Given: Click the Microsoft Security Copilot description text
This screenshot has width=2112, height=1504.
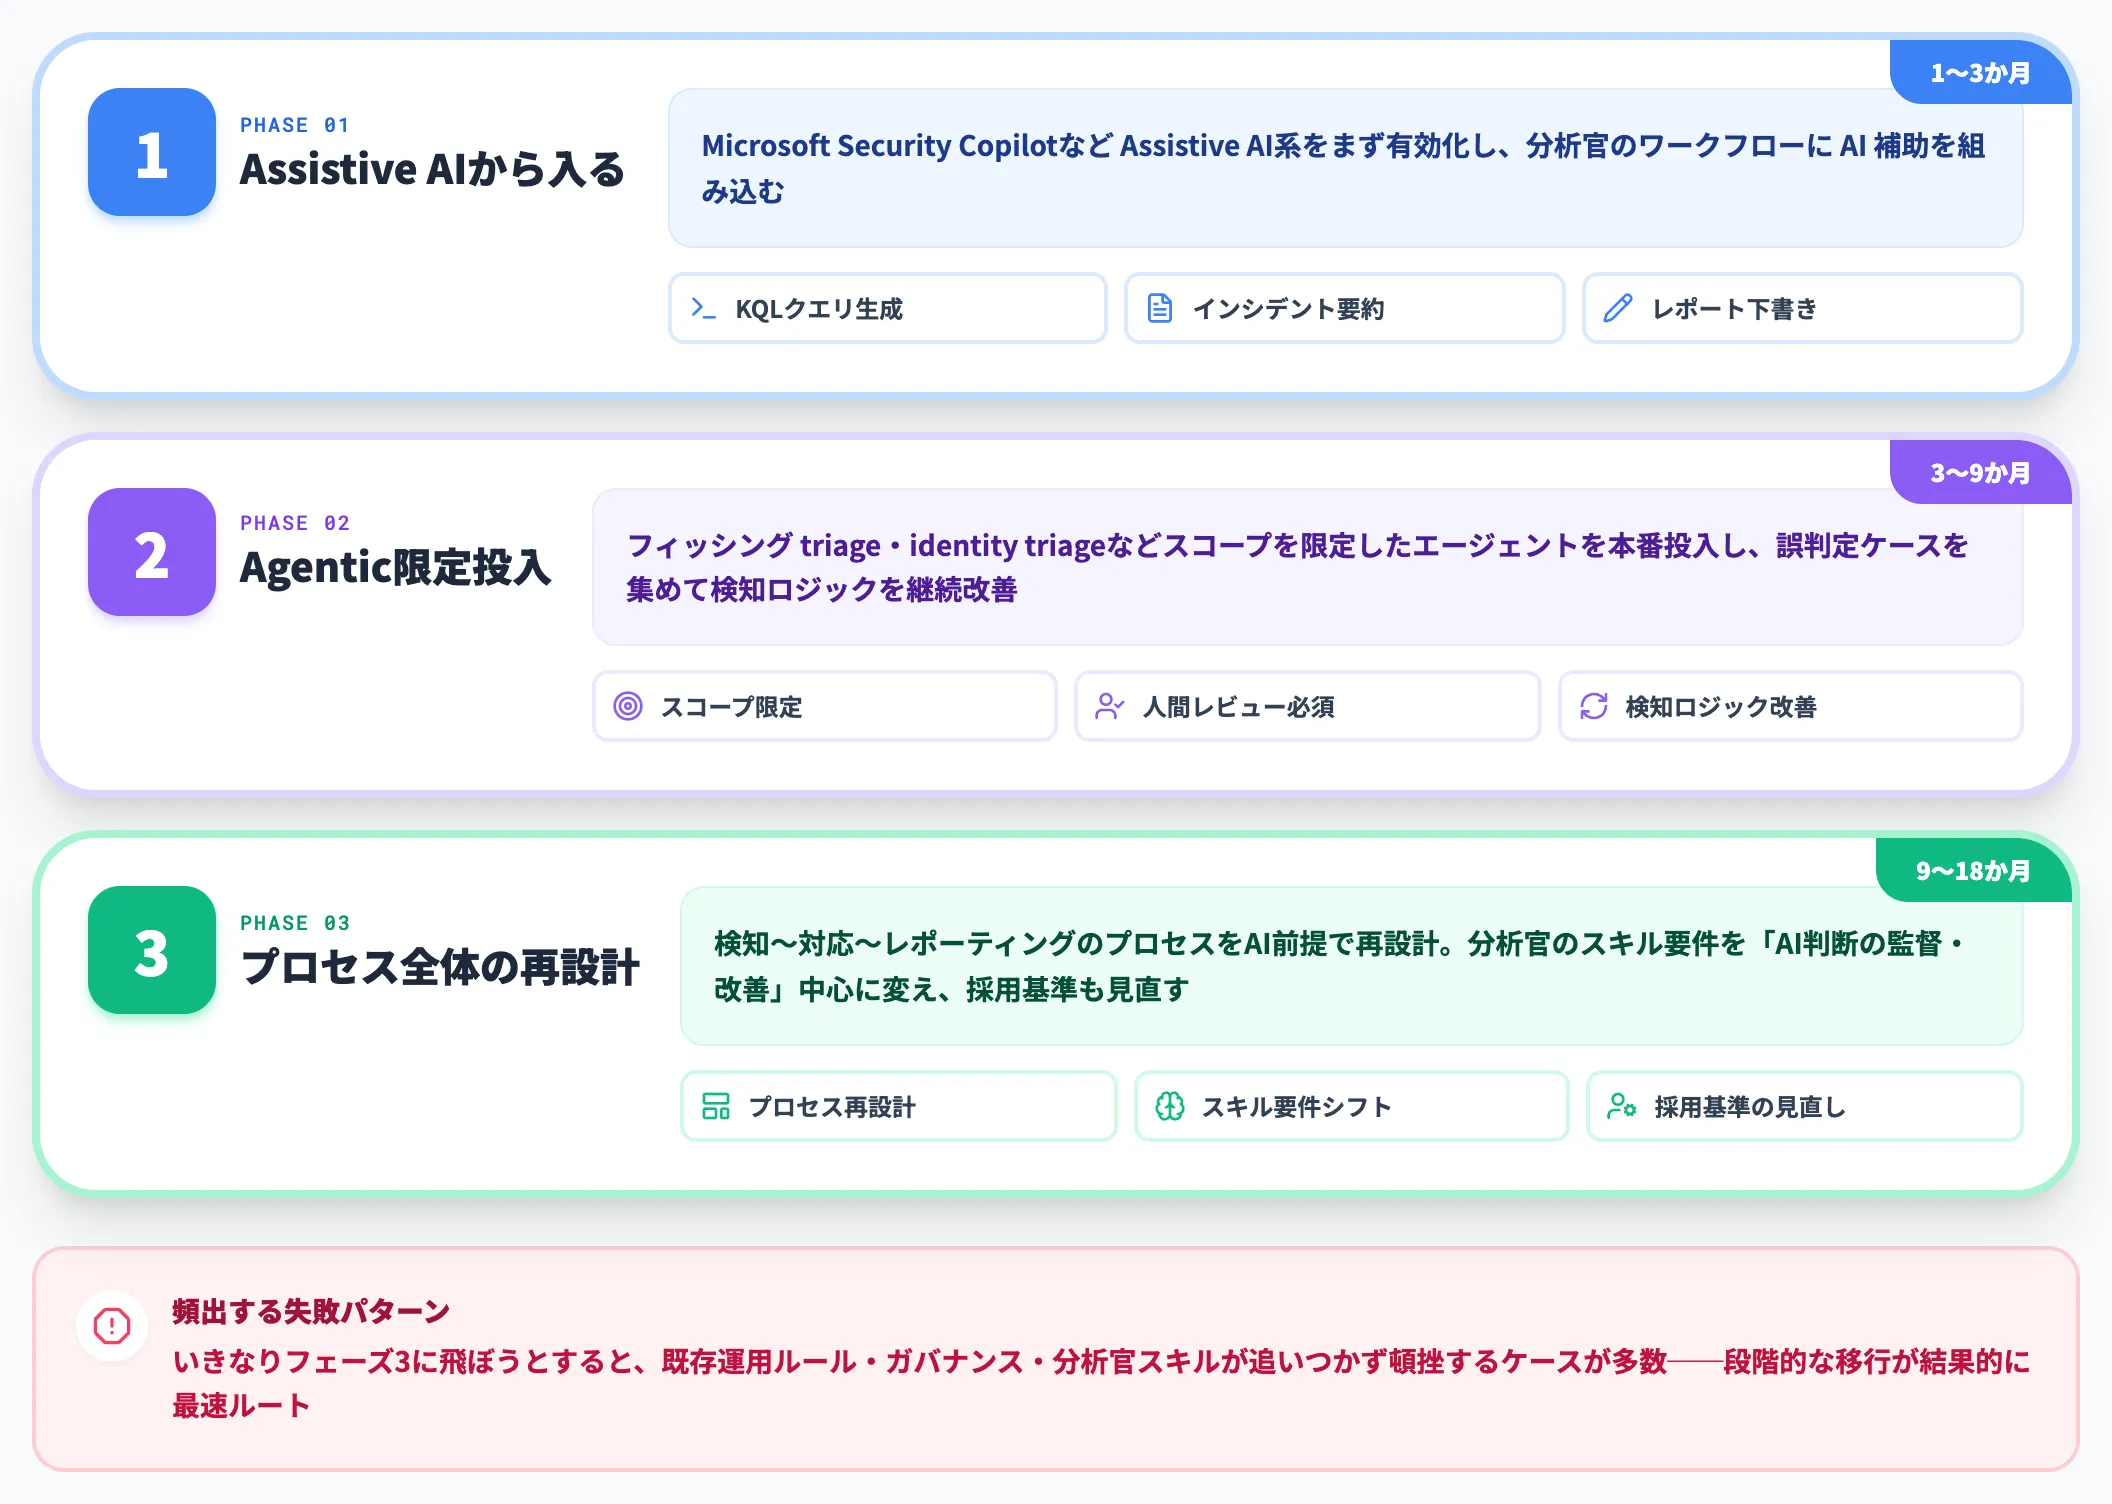Looking at the screenshot, I should 1343,168.
